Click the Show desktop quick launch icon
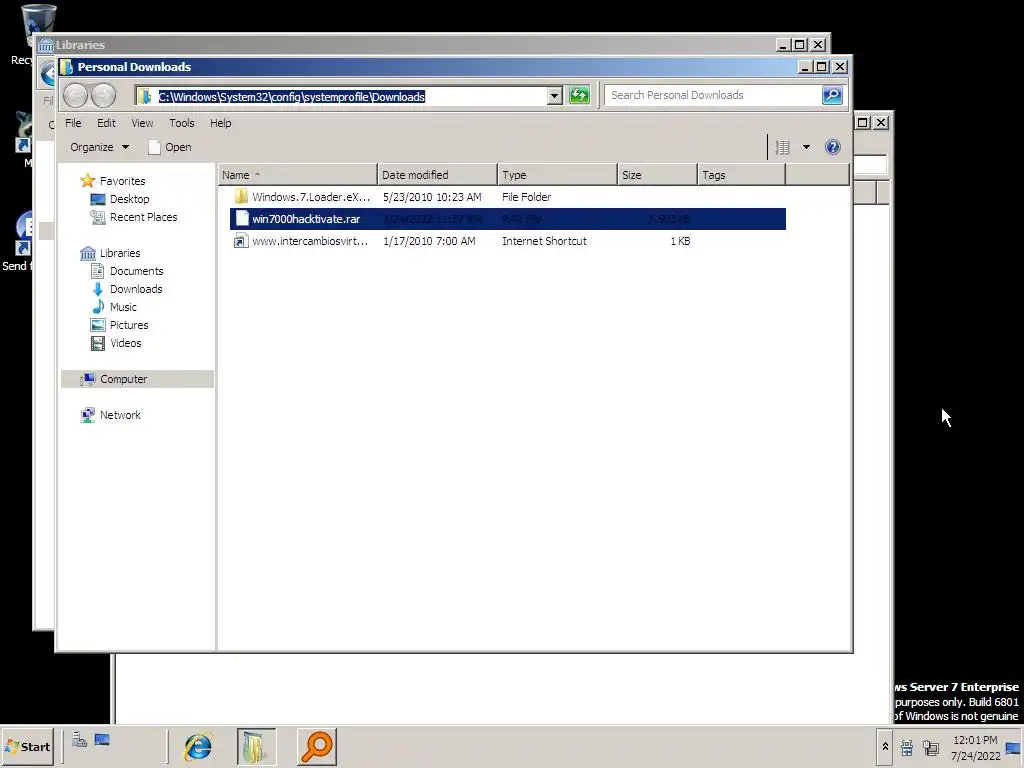 tap(102, 740)
